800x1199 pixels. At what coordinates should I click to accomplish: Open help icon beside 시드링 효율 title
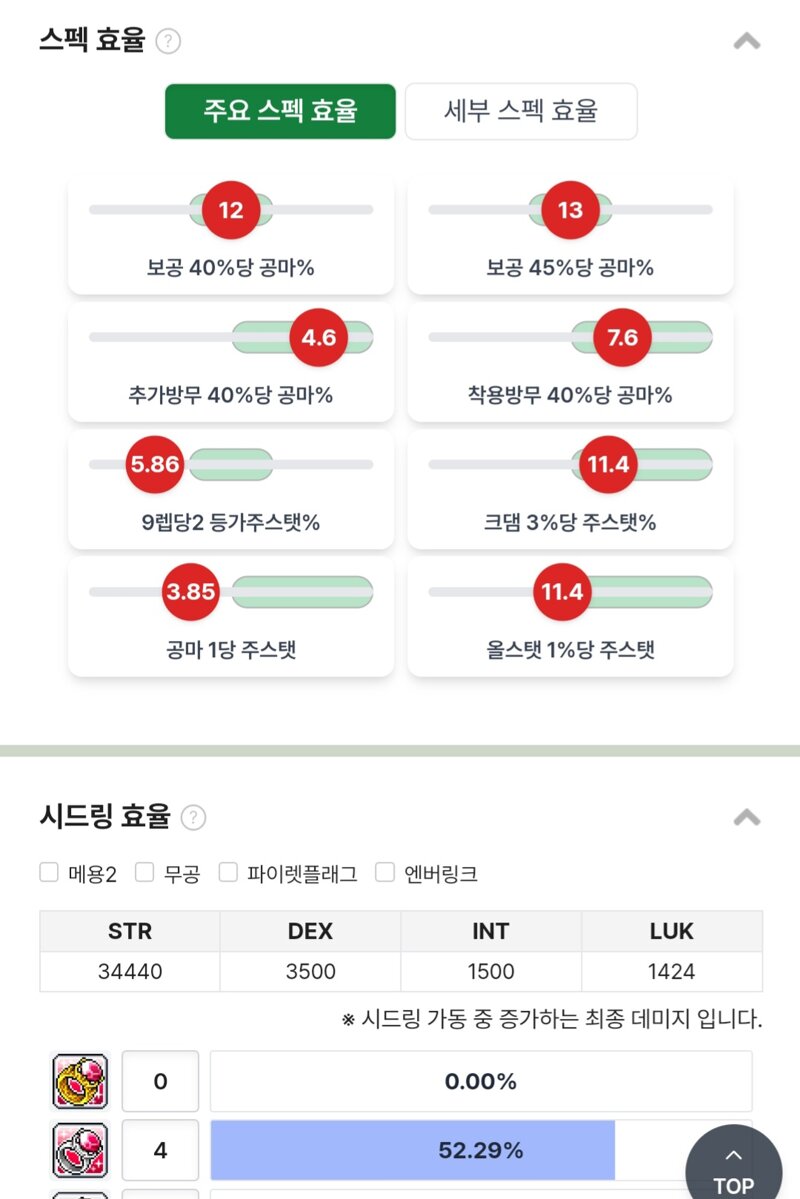[x=193, y=817]
